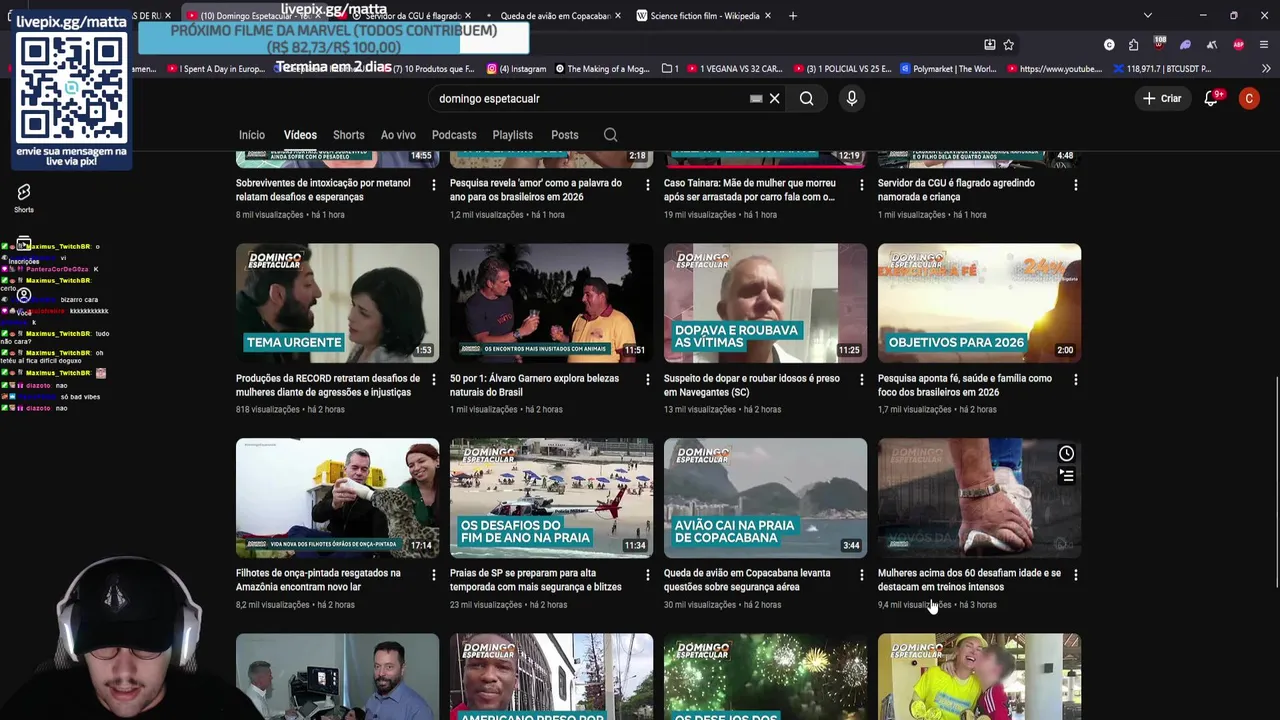Bookmark this page with the star icon
The height and width of the screenshot is (720, 1280).
[x=1008, y=44]
